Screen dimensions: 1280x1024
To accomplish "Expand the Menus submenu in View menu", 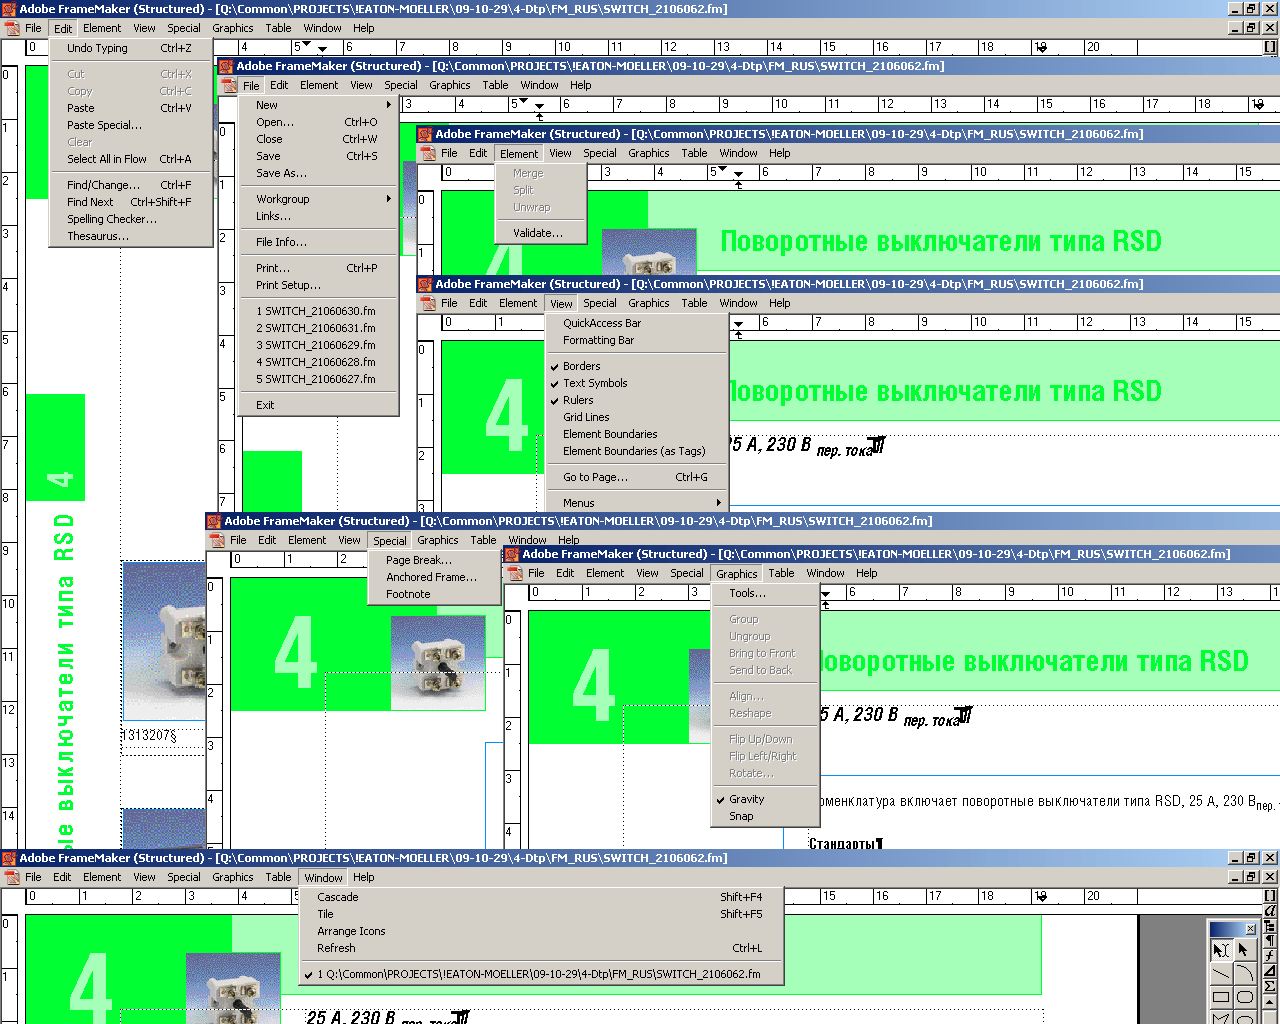I will pyautogui.click(x=636, y=503).
